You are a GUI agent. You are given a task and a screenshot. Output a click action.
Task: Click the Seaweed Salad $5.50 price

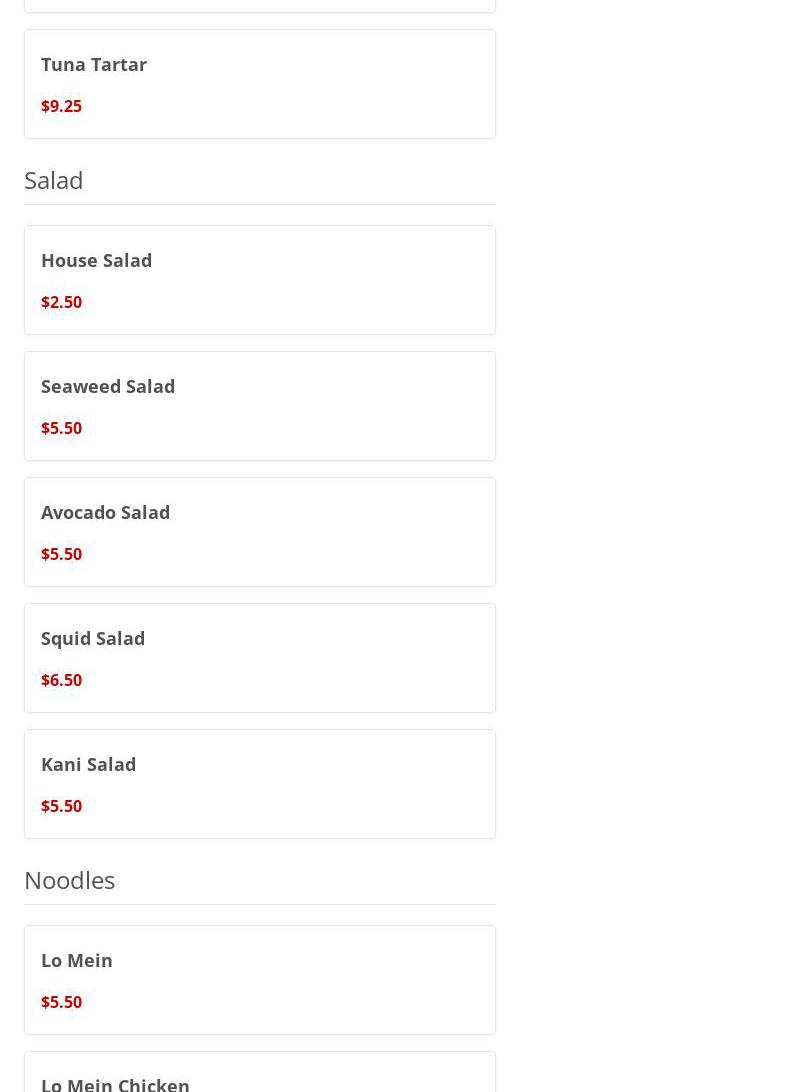[x=61, y=428]
